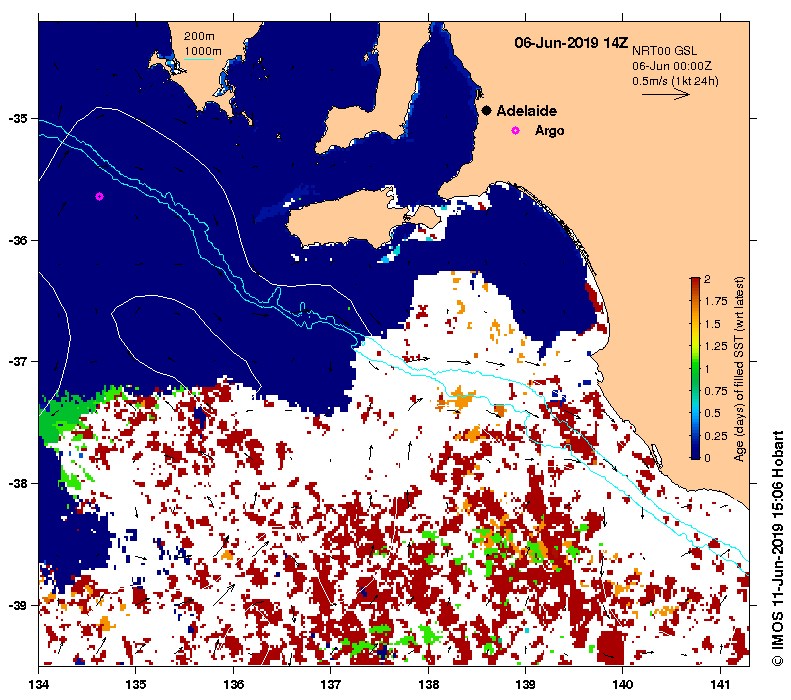The height and width of the screenshot is (700, 791).
Task: Click the latitude axis label "-36"
Action: tap(18, 240)
